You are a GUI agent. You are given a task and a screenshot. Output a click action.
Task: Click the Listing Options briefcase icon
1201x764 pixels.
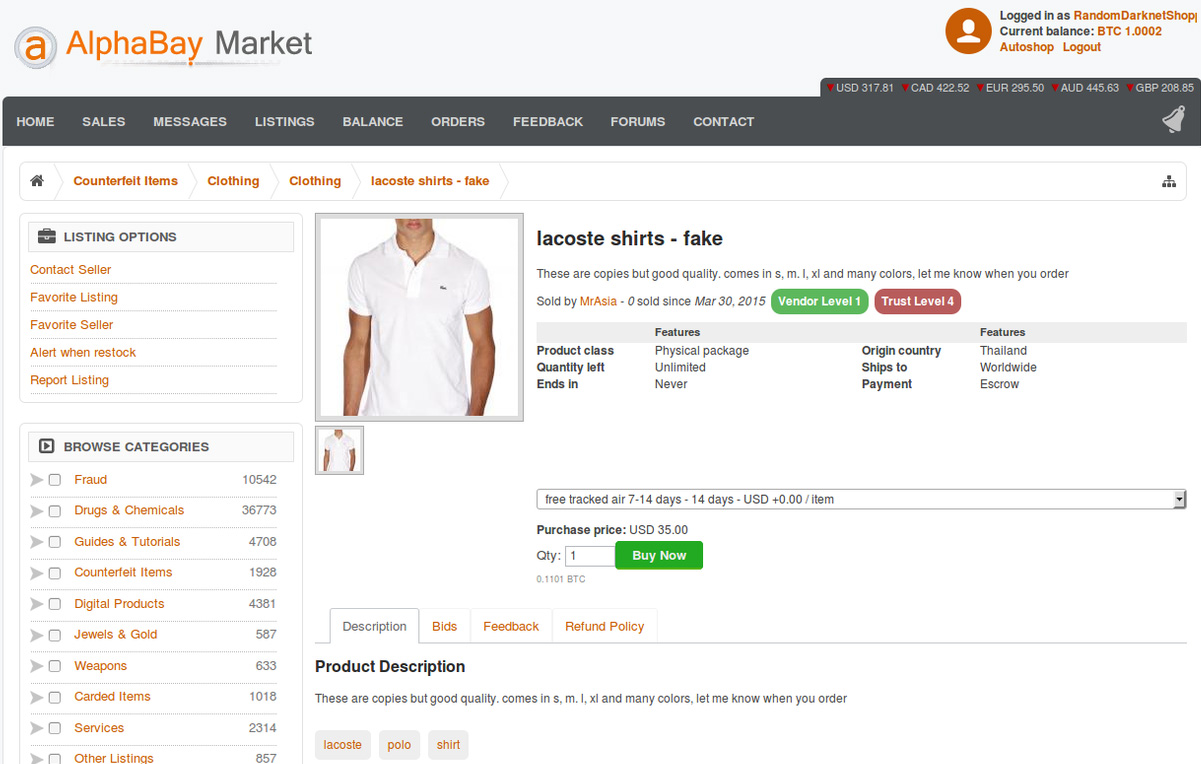tap(46, 237)
